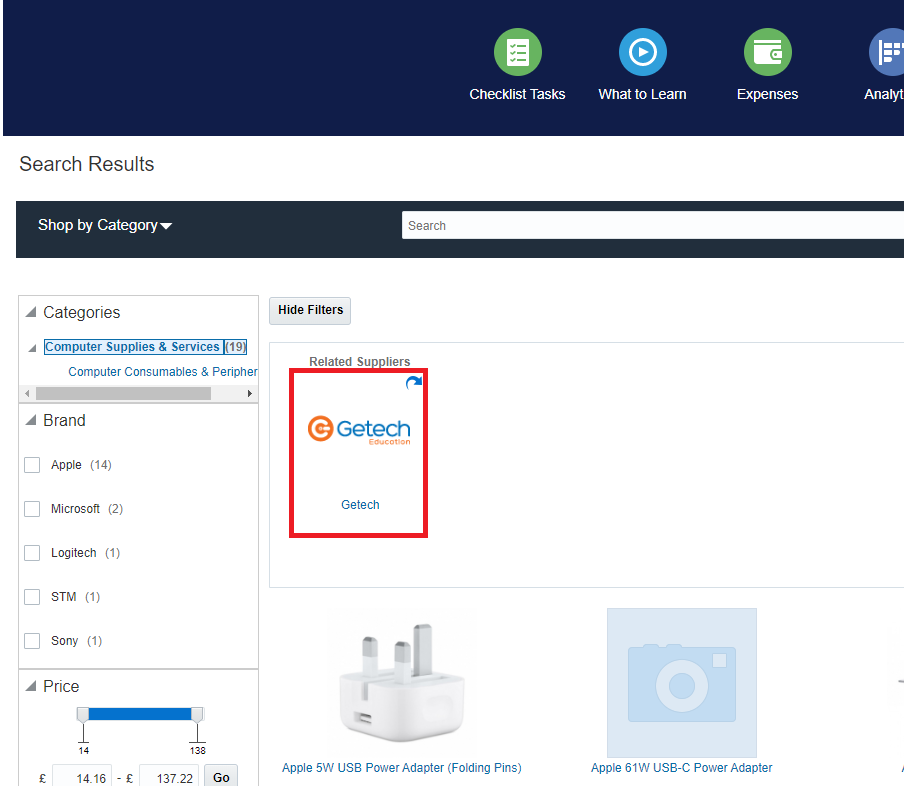Click the What to Learn label

click(642, 94)
